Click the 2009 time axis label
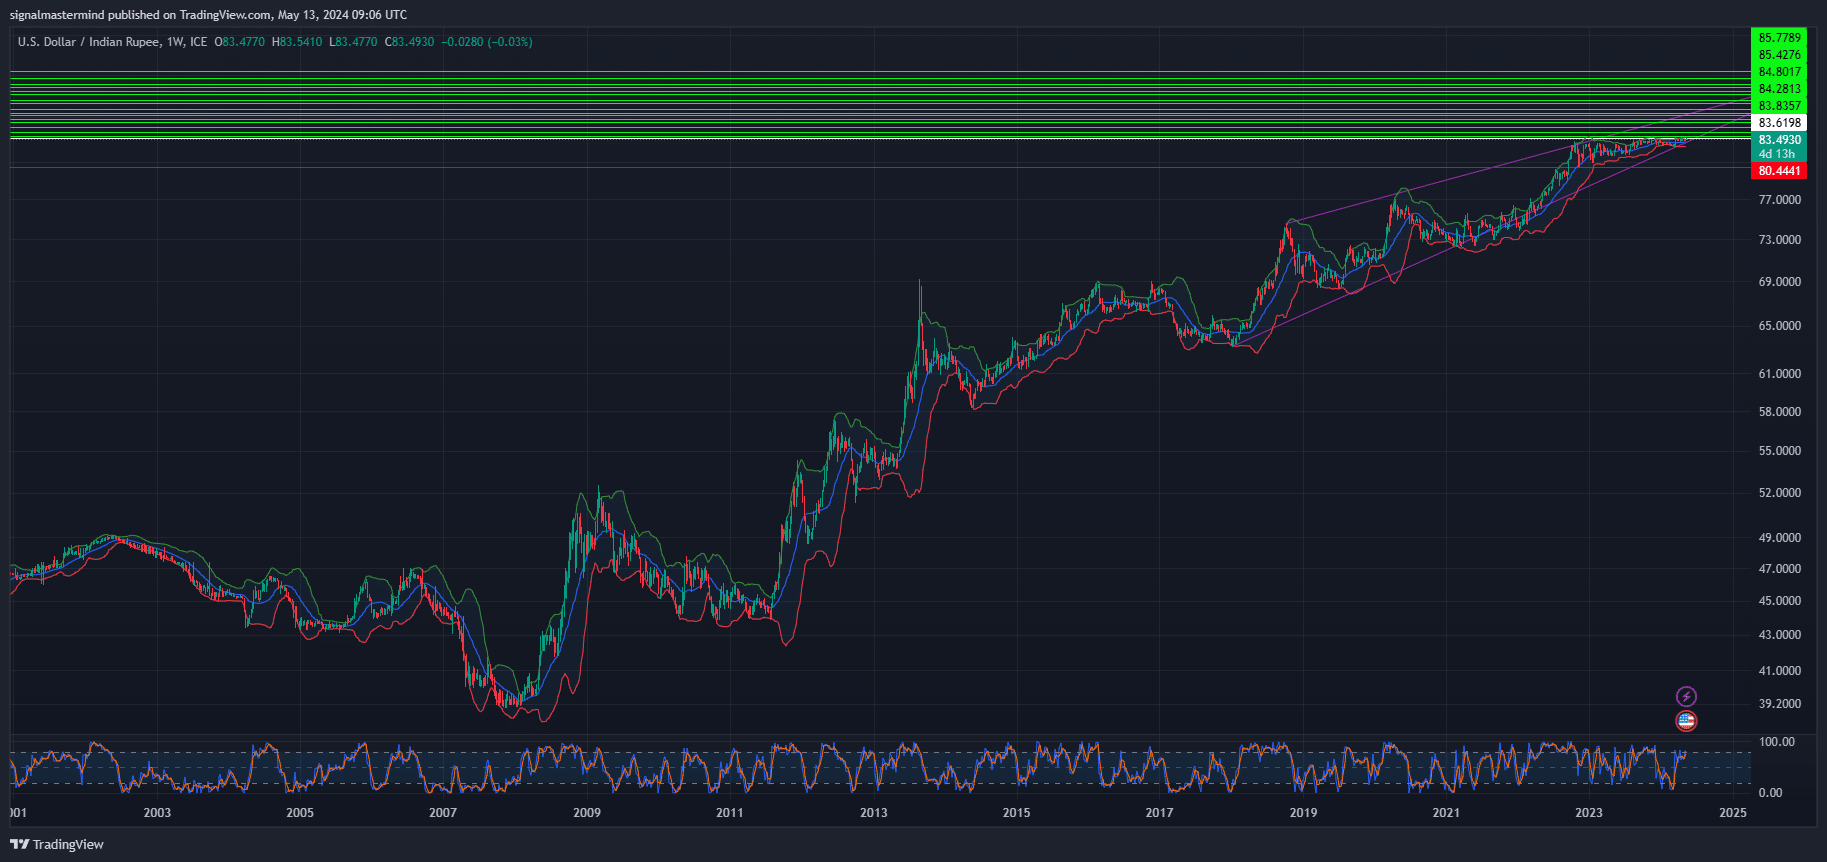Image resolution: width=1827 pixels, height=862 pixels. (587, 813)
